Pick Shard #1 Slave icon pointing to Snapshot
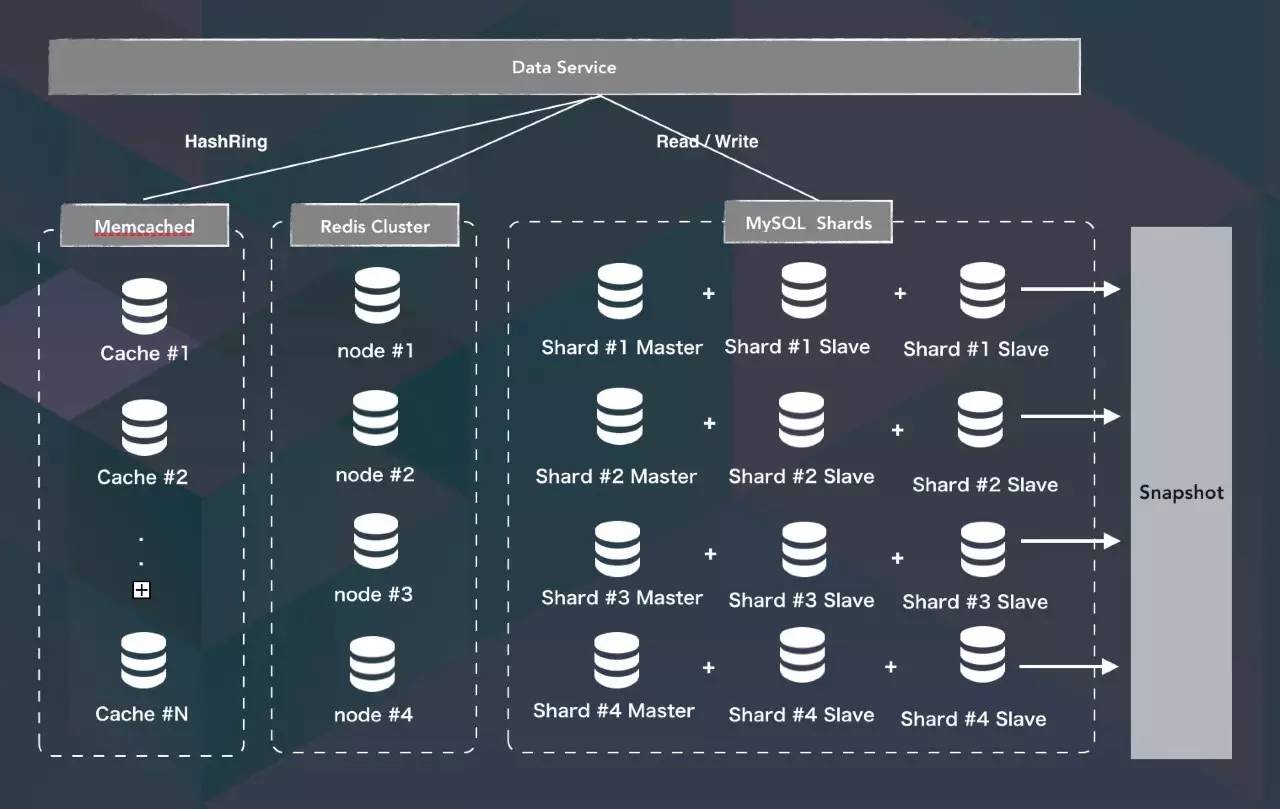The height and width of the screenshot is (809, 1280). (x=982, y=291)
